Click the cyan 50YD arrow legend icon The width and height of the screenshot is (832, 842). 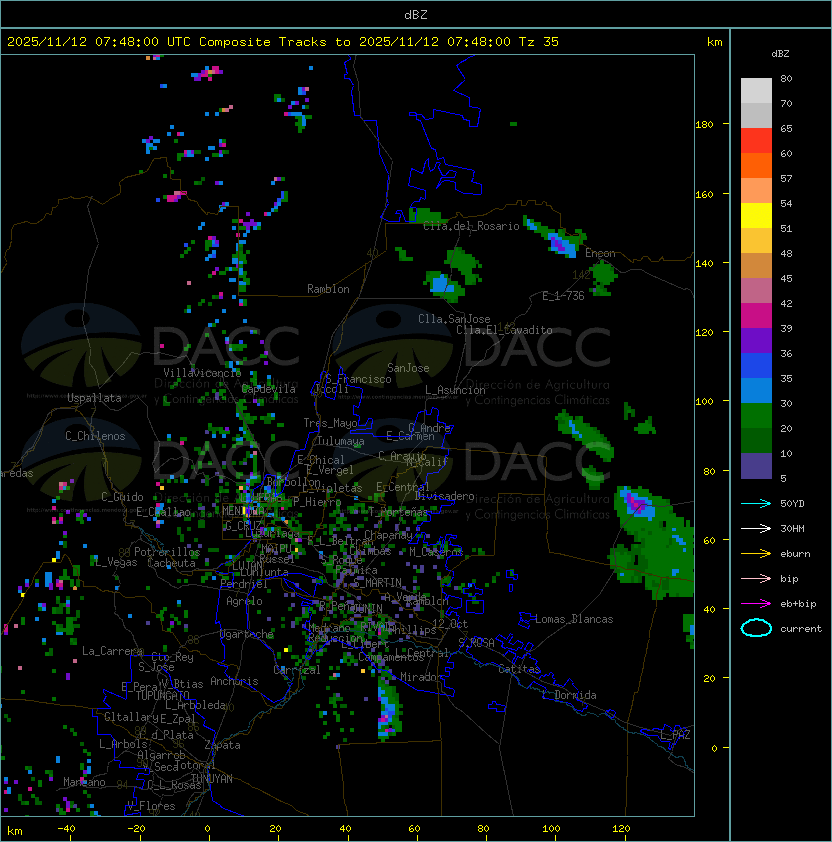tap(756, 504)
